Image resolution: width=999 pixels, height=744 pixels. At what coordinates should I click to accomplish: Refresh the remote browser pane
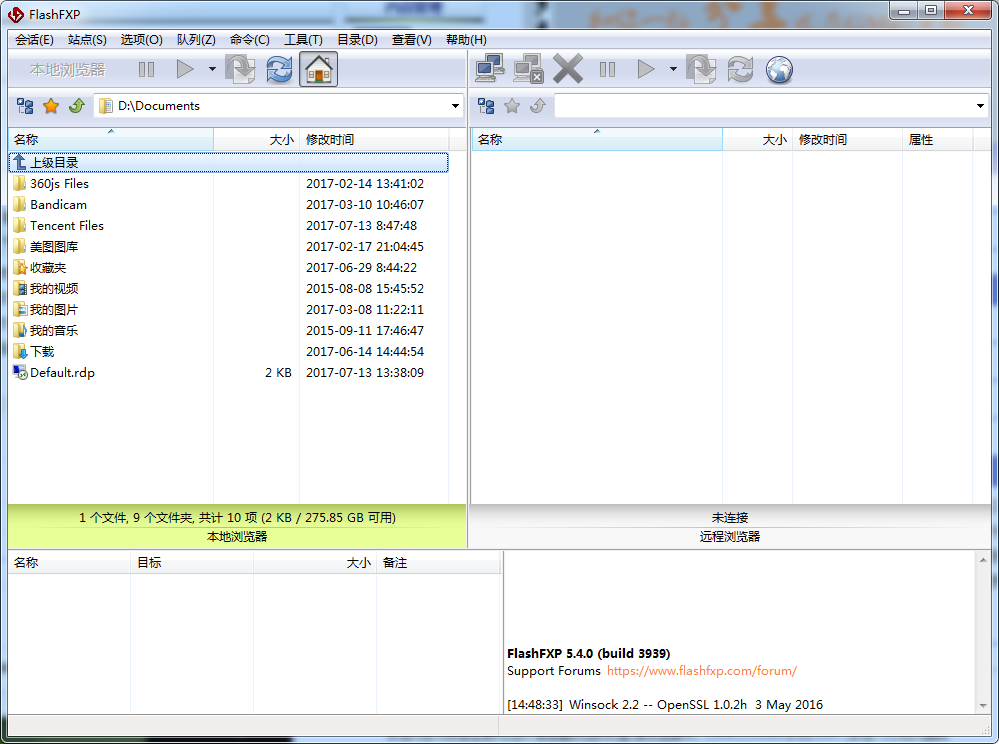[740, 69]
